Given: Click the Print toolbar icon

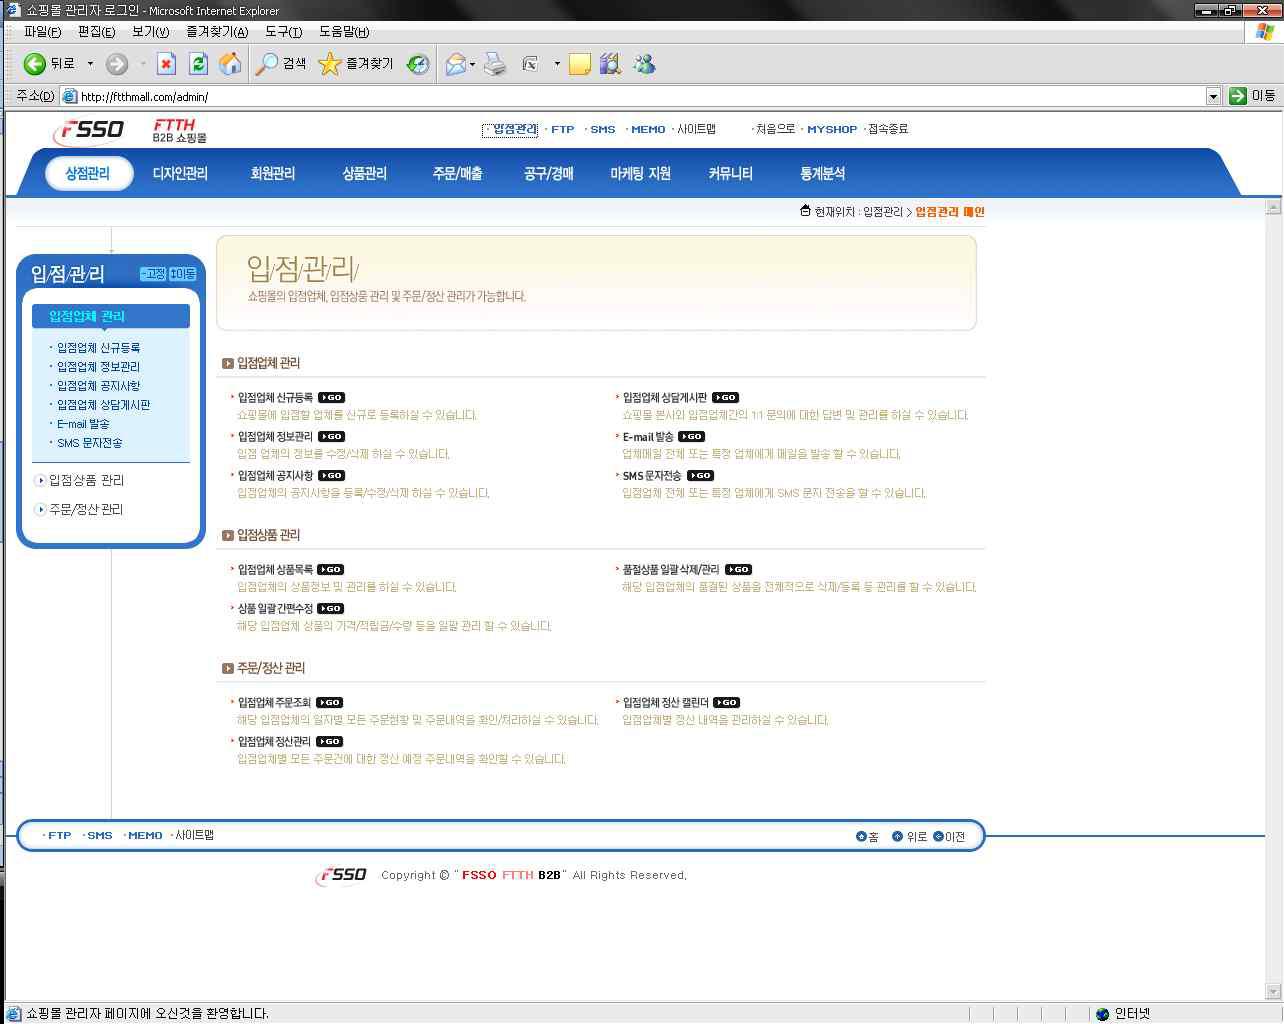Looking at the screenshot, I should (x=495, y=64).
